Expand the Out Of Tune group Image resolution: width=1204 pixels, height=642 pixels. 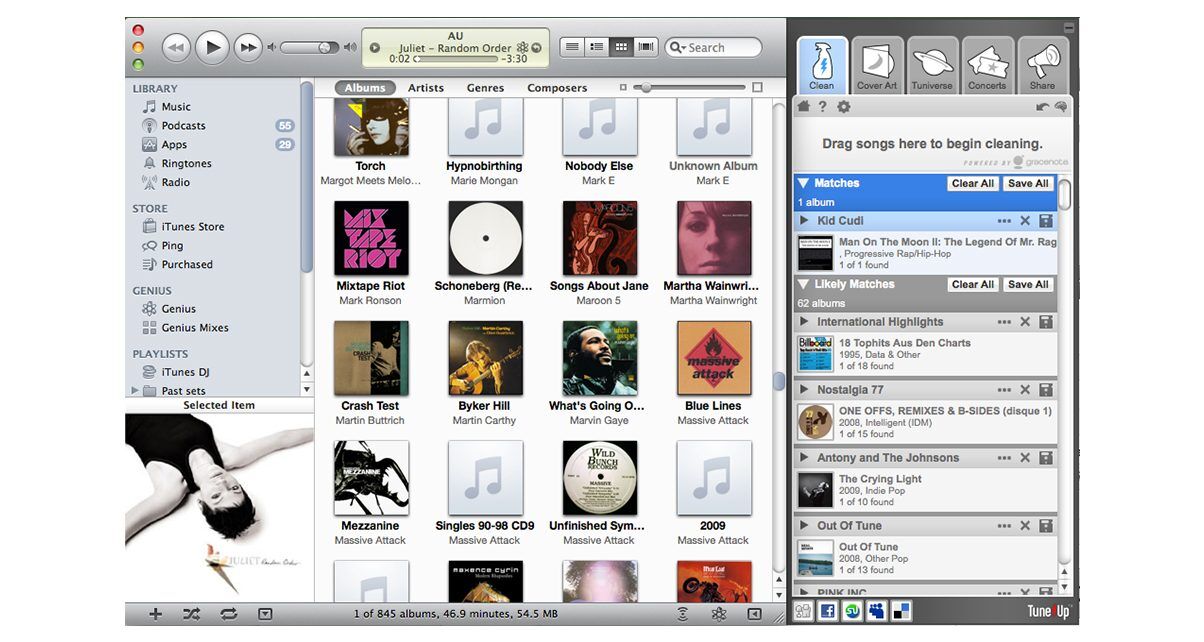[x=804, y=526]
